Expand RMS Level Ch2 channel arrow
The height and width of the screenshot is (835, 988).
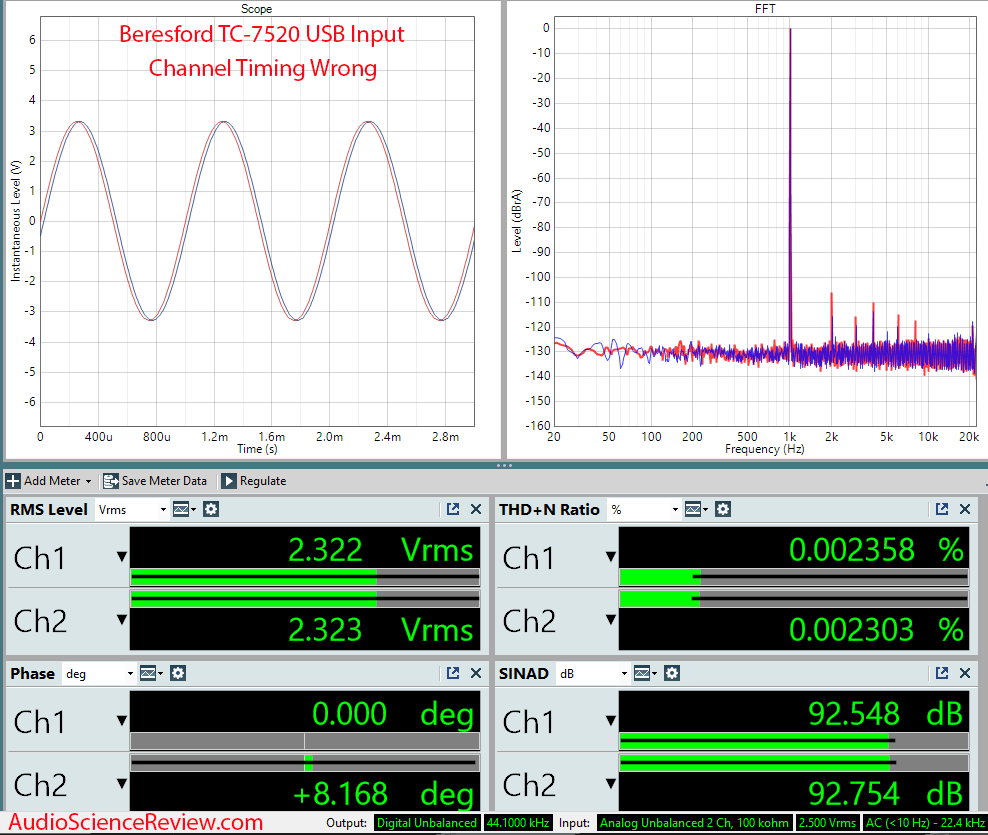[122, 619]
